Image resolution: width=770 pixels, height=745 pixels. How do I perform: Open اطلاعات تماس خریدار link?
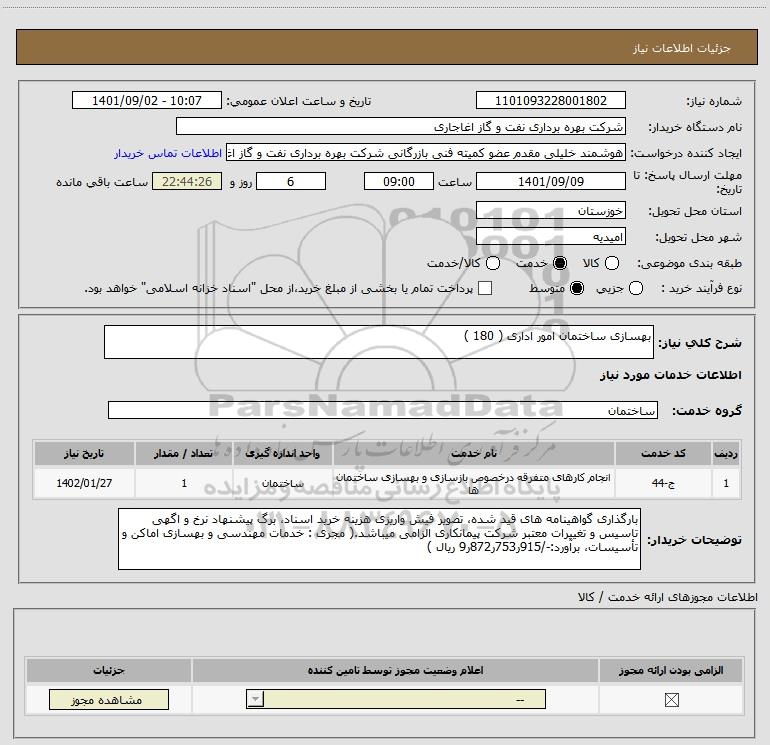(168, 153)
